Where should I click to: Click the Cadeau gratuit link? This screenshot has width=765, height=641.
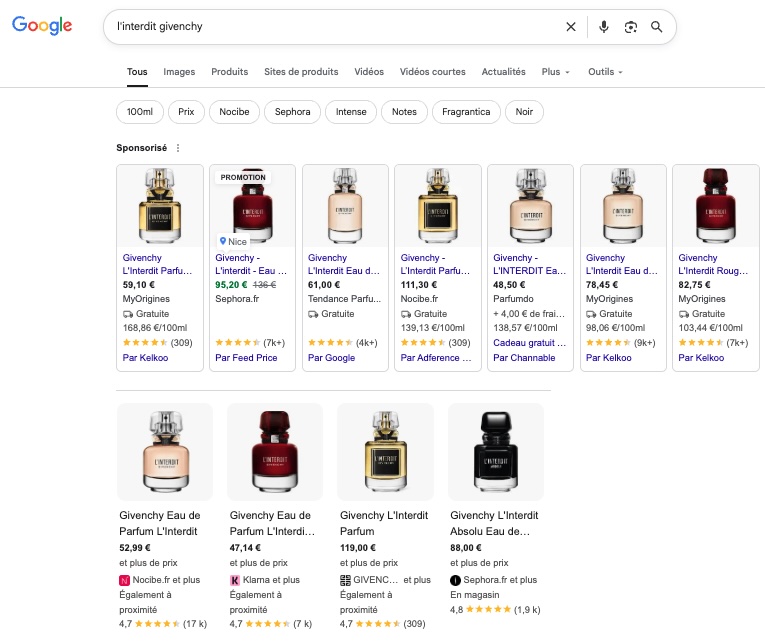529,343
